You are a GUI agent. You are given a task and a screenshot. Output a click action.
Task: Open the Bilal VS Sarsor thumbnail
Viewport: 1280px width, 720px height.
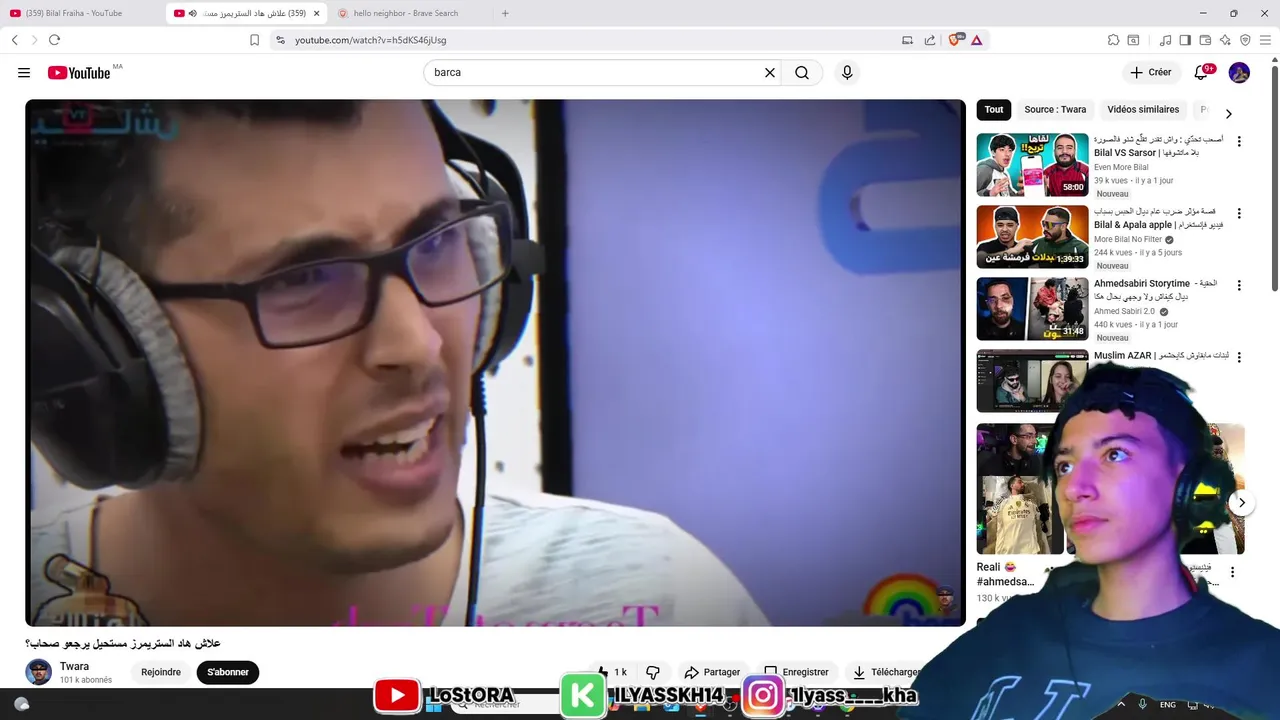[x=1032, y=165]
